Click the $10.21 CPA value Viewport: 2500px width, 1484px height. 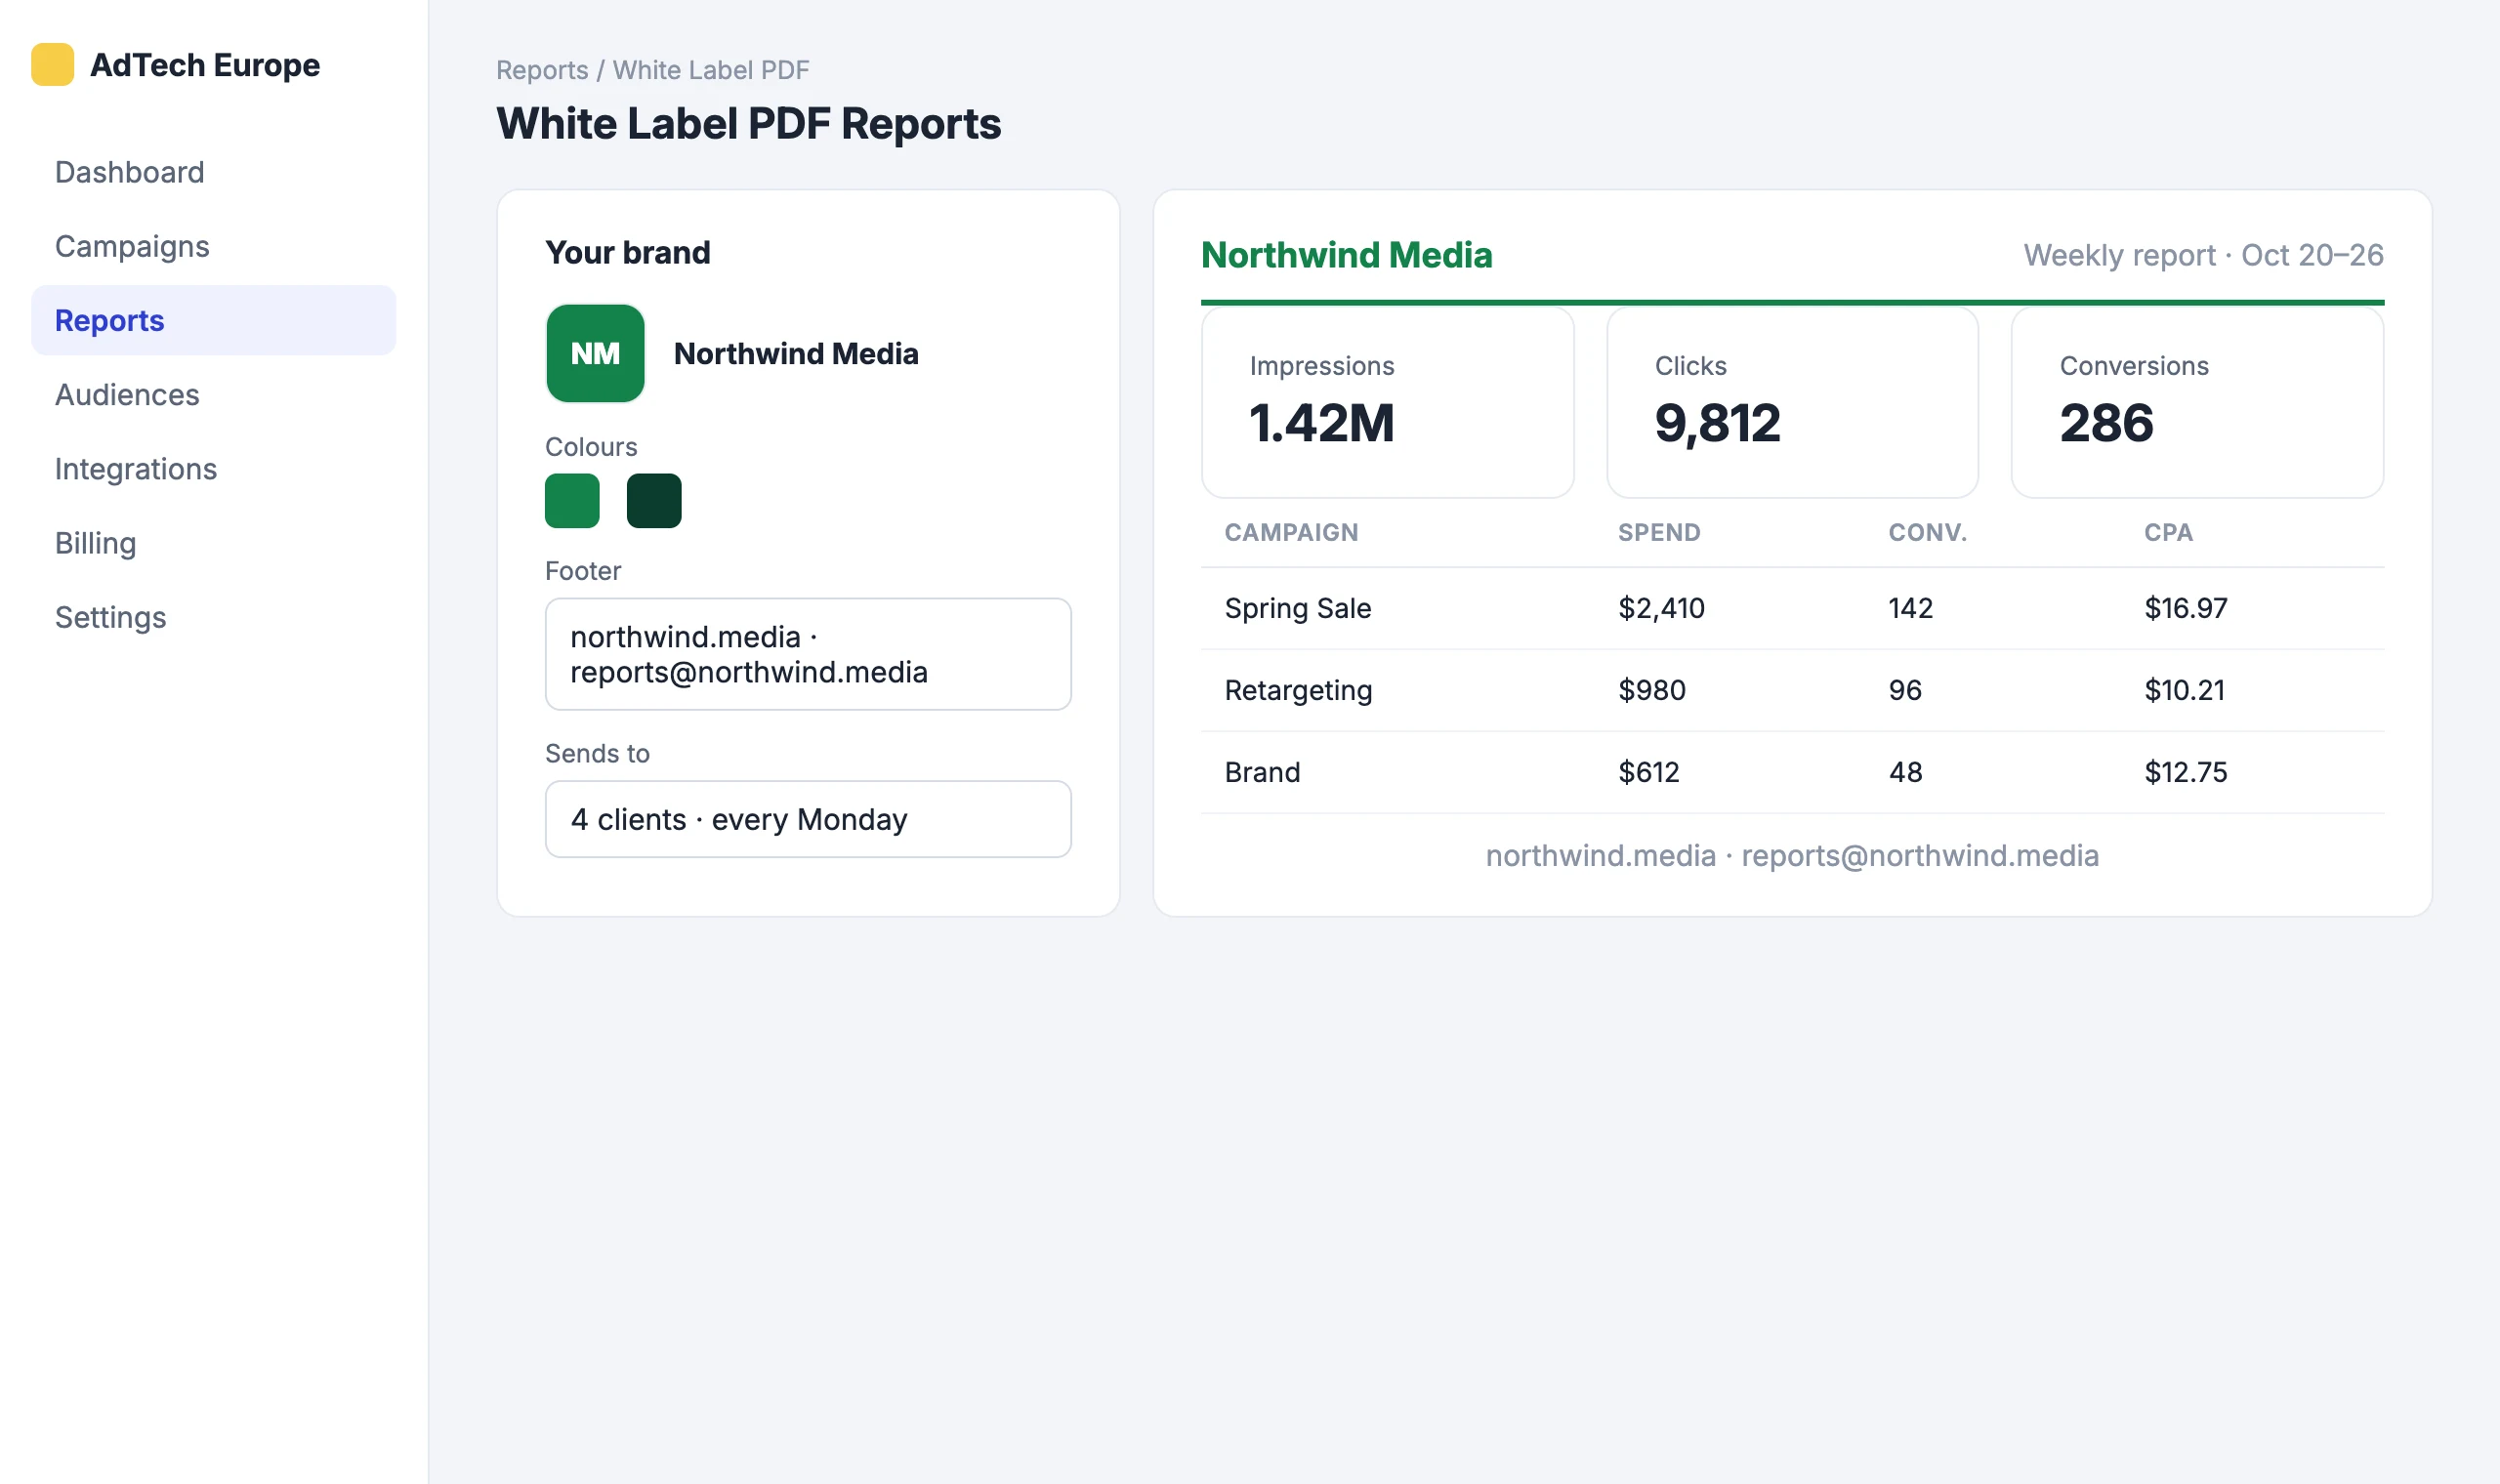(x=2184, y=690)
